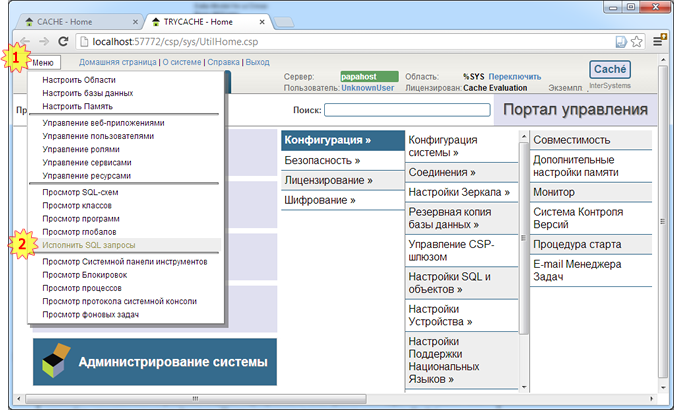Open Система Контроля Версий item
The width and height of the screenshot is (674, 410).
tap(591, 218)
